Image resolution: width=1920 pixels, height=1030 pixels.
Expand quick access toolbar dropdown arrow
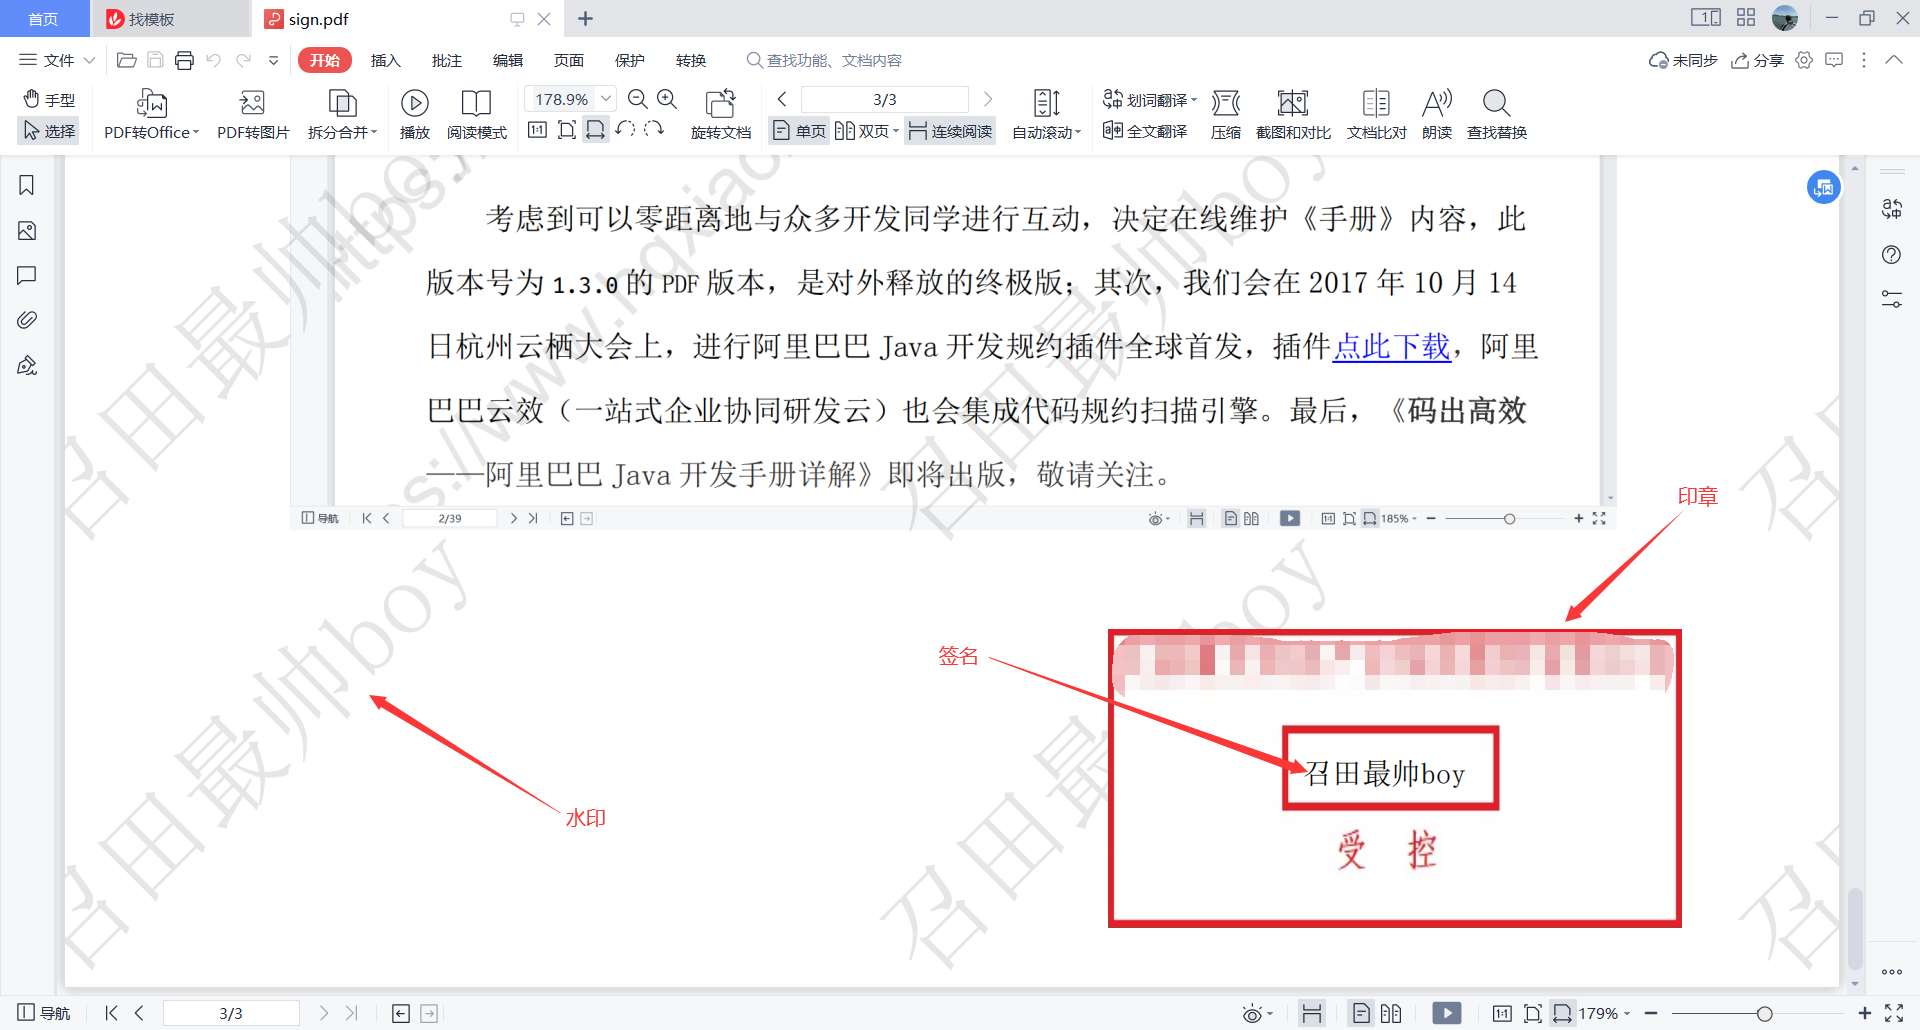pyautogui.click(x=273, y=60)
